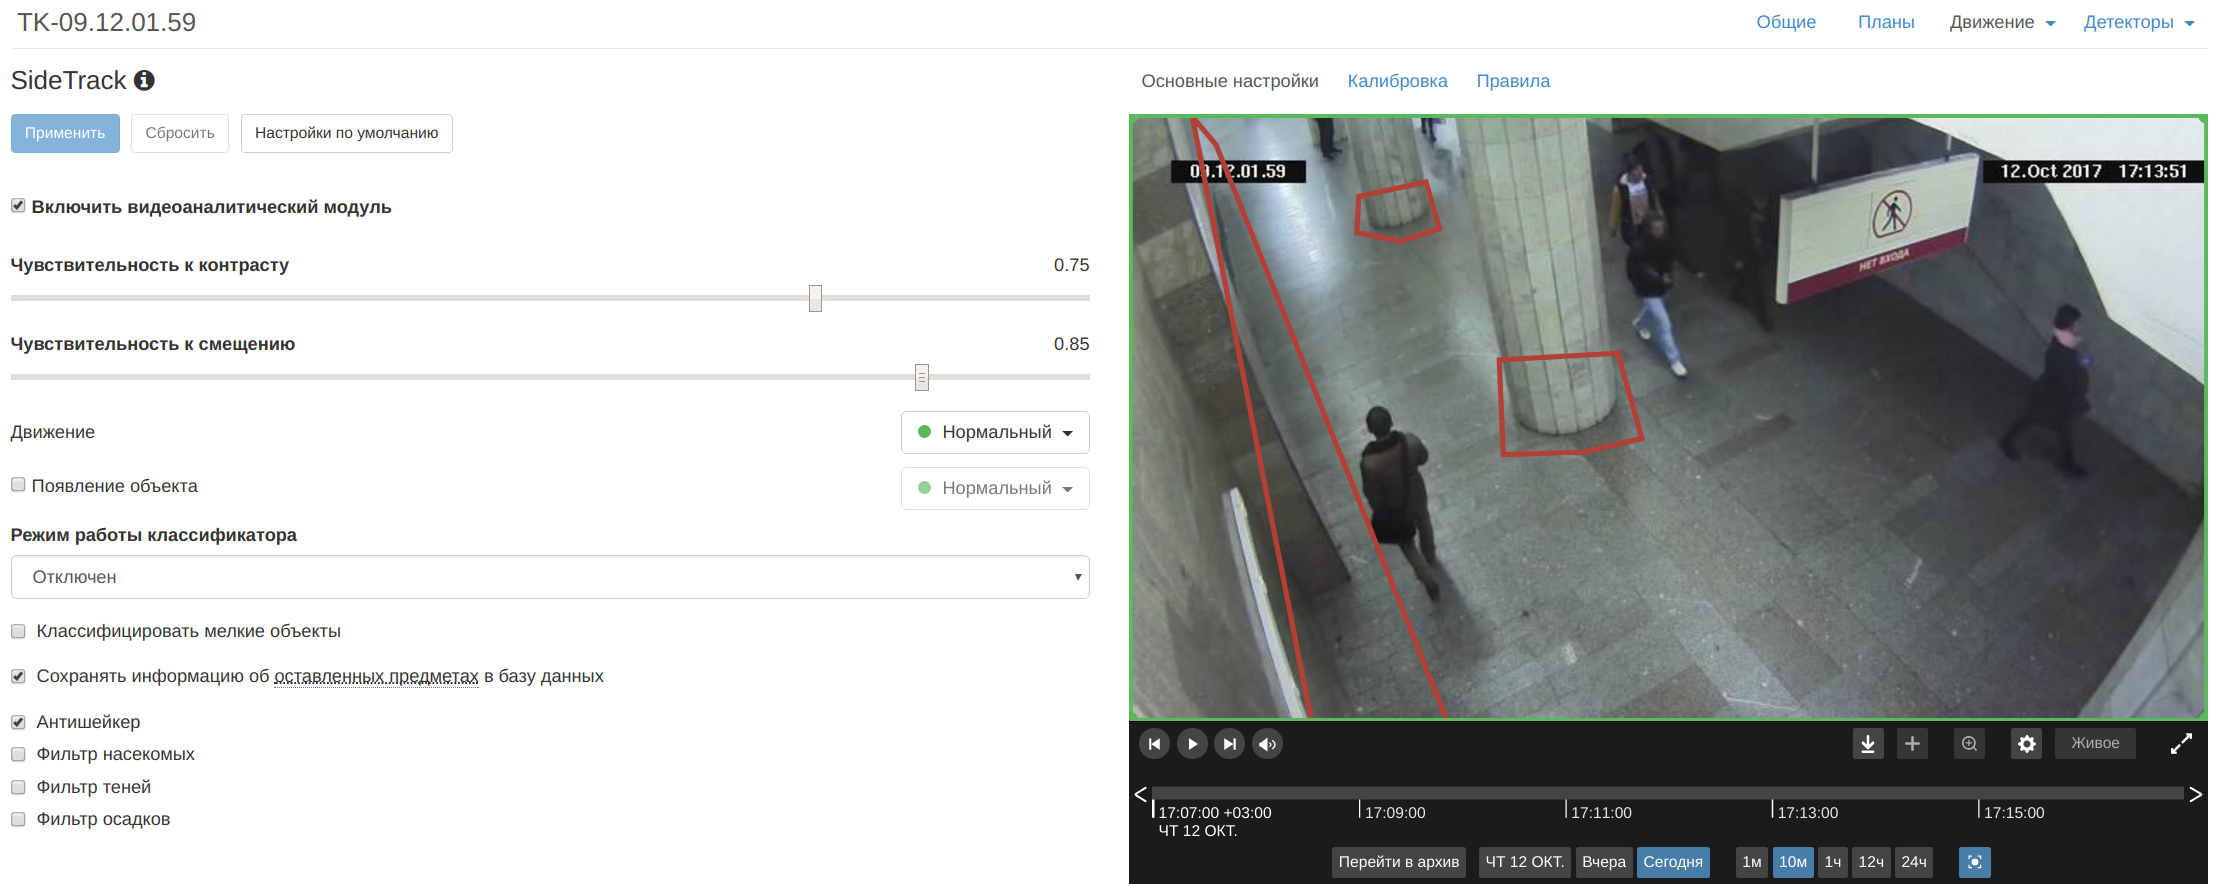Open the player settings gear
The height and width of the screenshot is (888, 2213).
(x=2027, y=743)
